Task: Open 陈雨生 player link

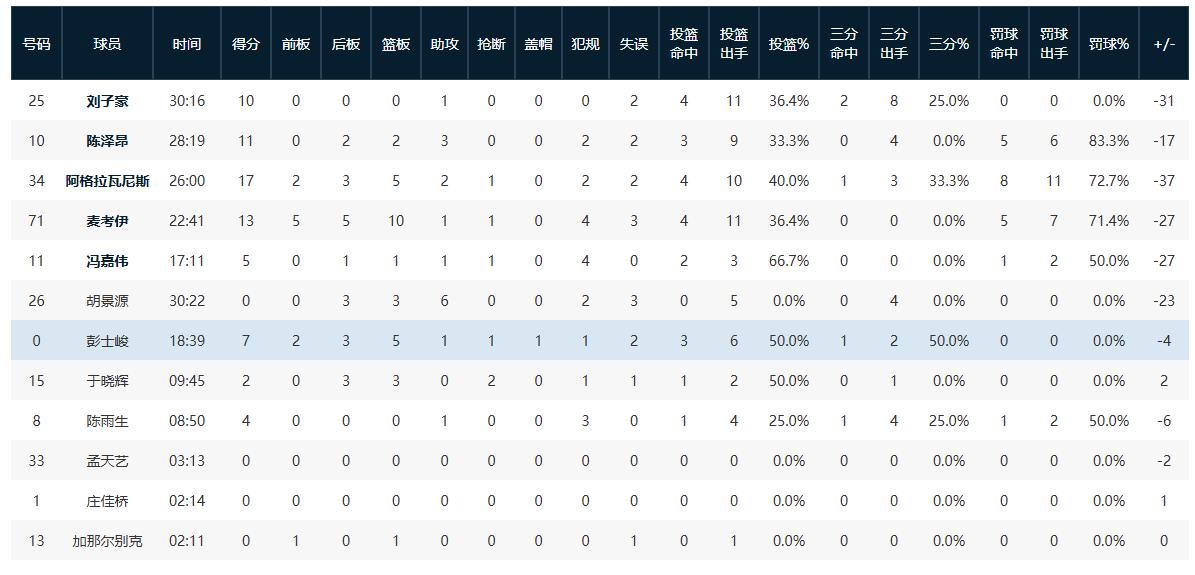Action: (107, 421)
